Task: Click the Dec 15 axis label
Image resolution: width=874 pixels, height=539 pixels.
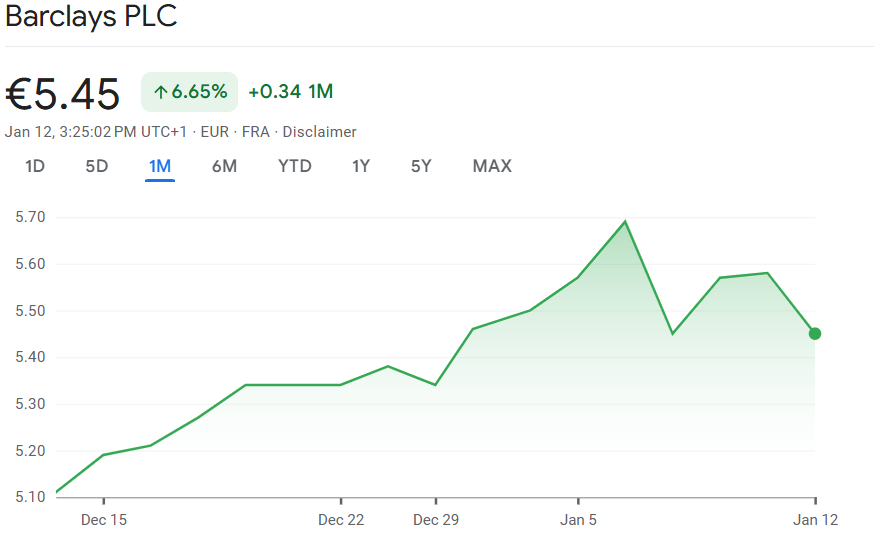Action: pos(104,520)
